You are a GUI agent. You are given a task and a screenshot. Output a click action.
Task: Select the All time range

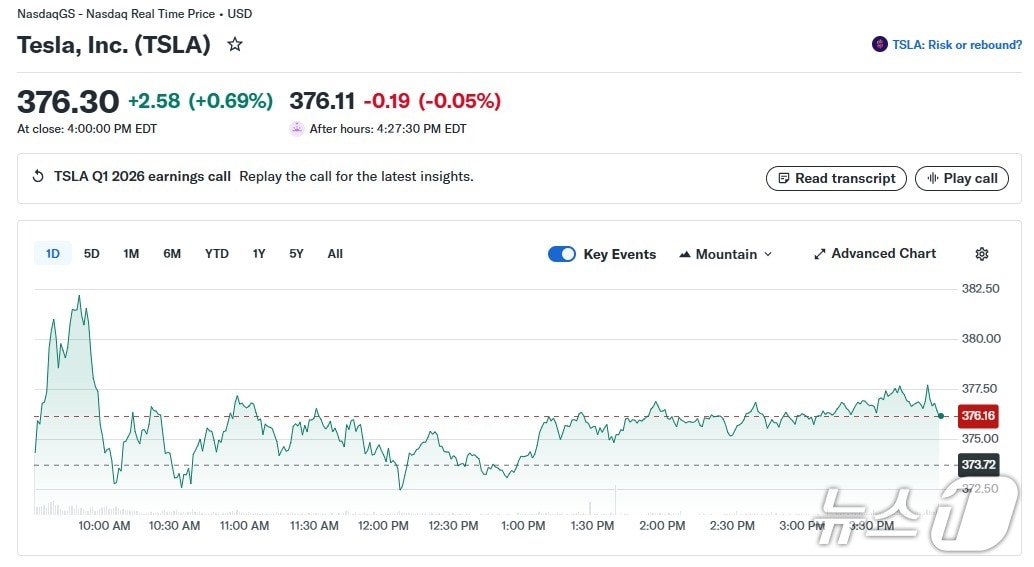tap(335, 254)
